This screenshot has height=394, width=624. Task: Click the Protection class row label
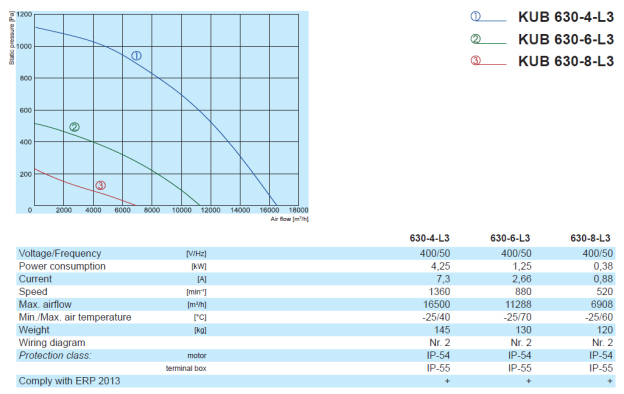point(55,355)
